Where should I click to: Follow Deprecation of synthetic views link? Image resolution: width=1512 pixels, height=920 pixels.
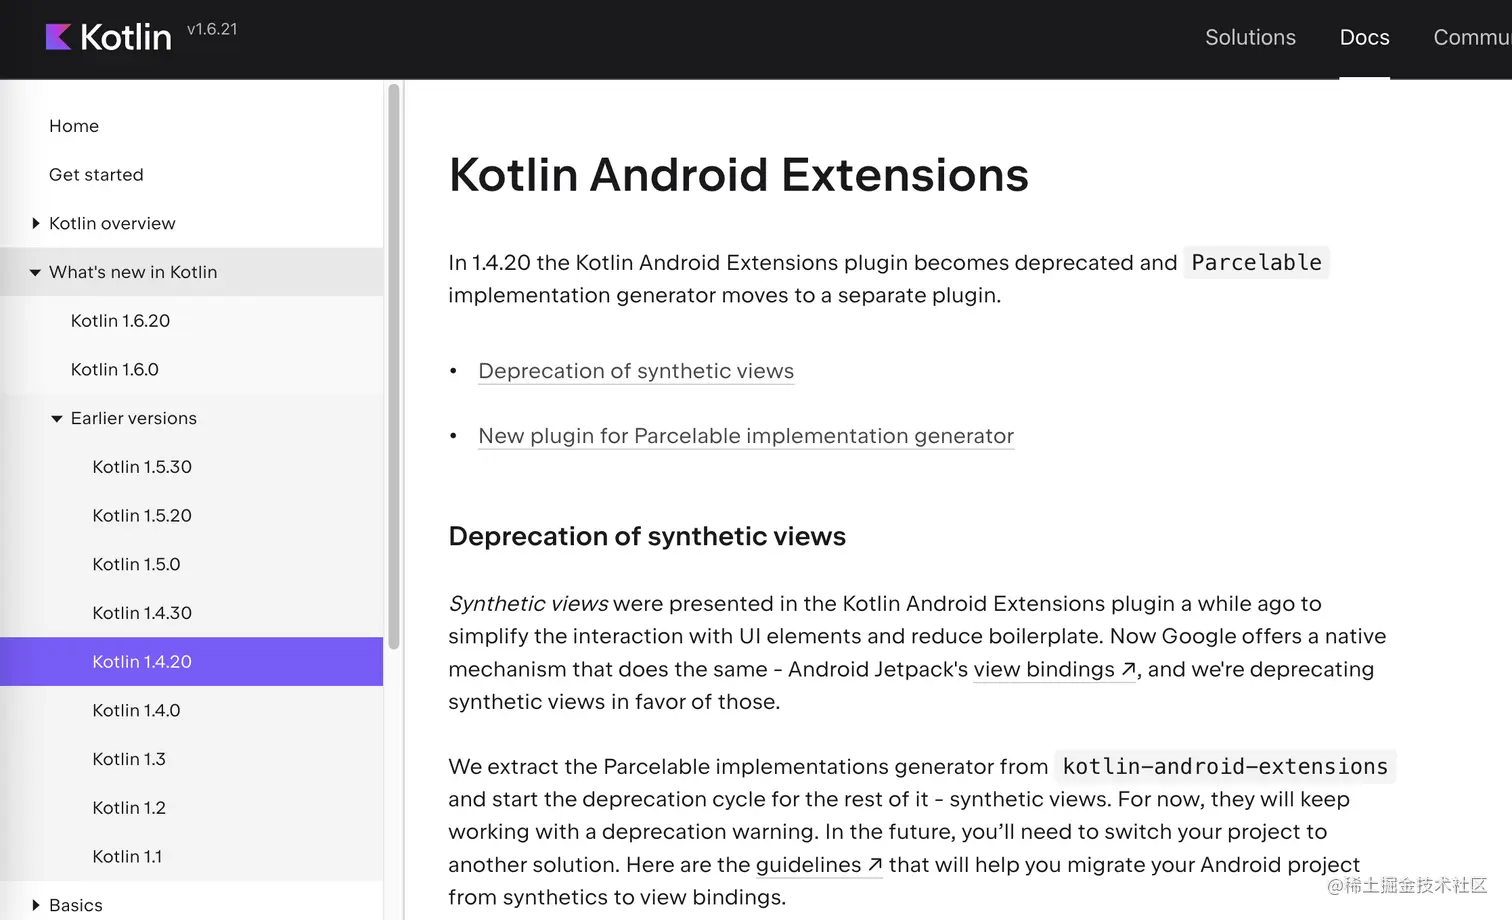pyautogui.click(x=636, y=371)
